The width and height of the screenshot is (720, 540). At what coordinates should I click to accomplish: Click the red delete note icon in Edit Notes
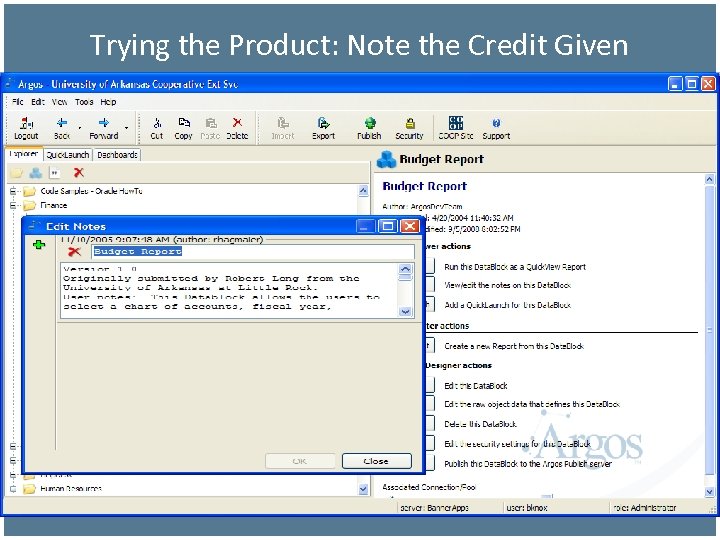[x=74, y=252]
